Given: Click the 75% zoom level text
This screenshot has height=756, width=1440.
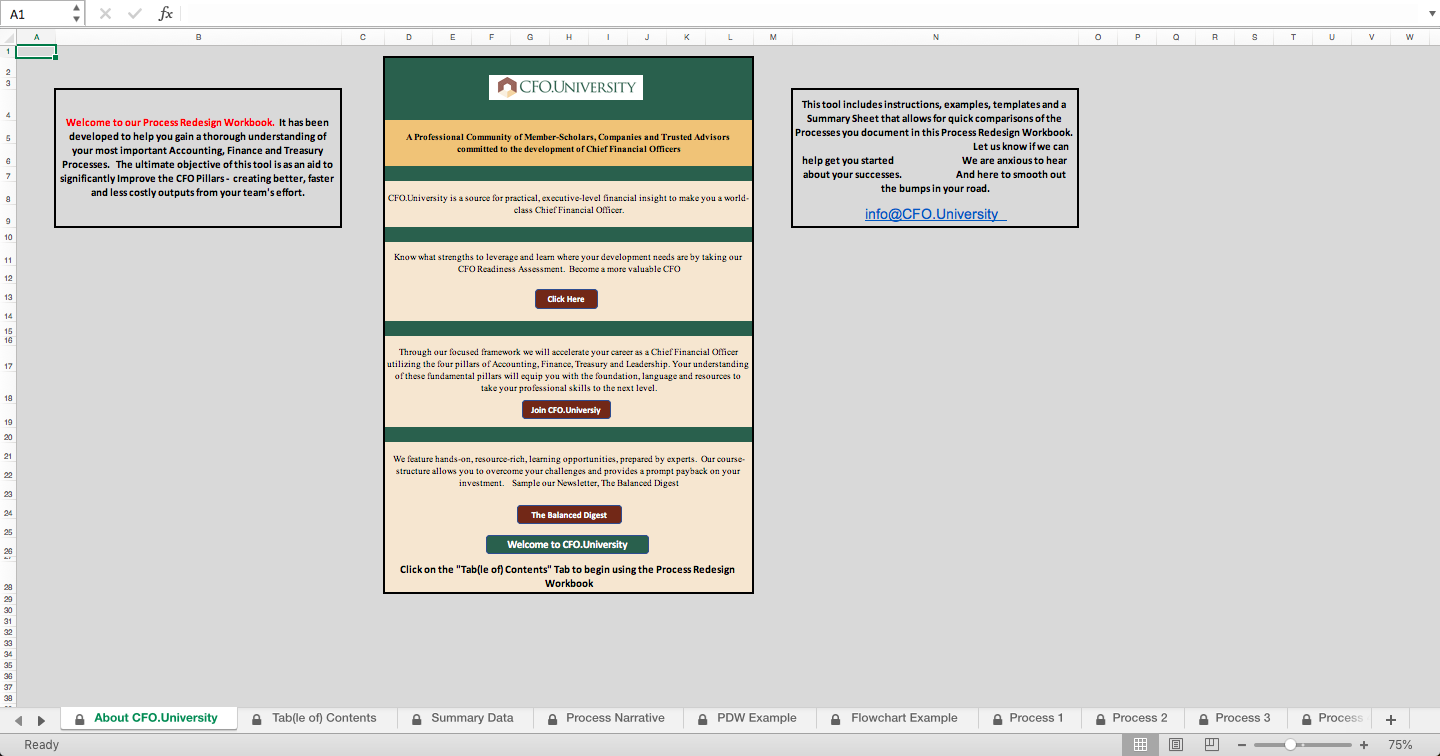Looking at the screenshot, I should click(1400, 745).
